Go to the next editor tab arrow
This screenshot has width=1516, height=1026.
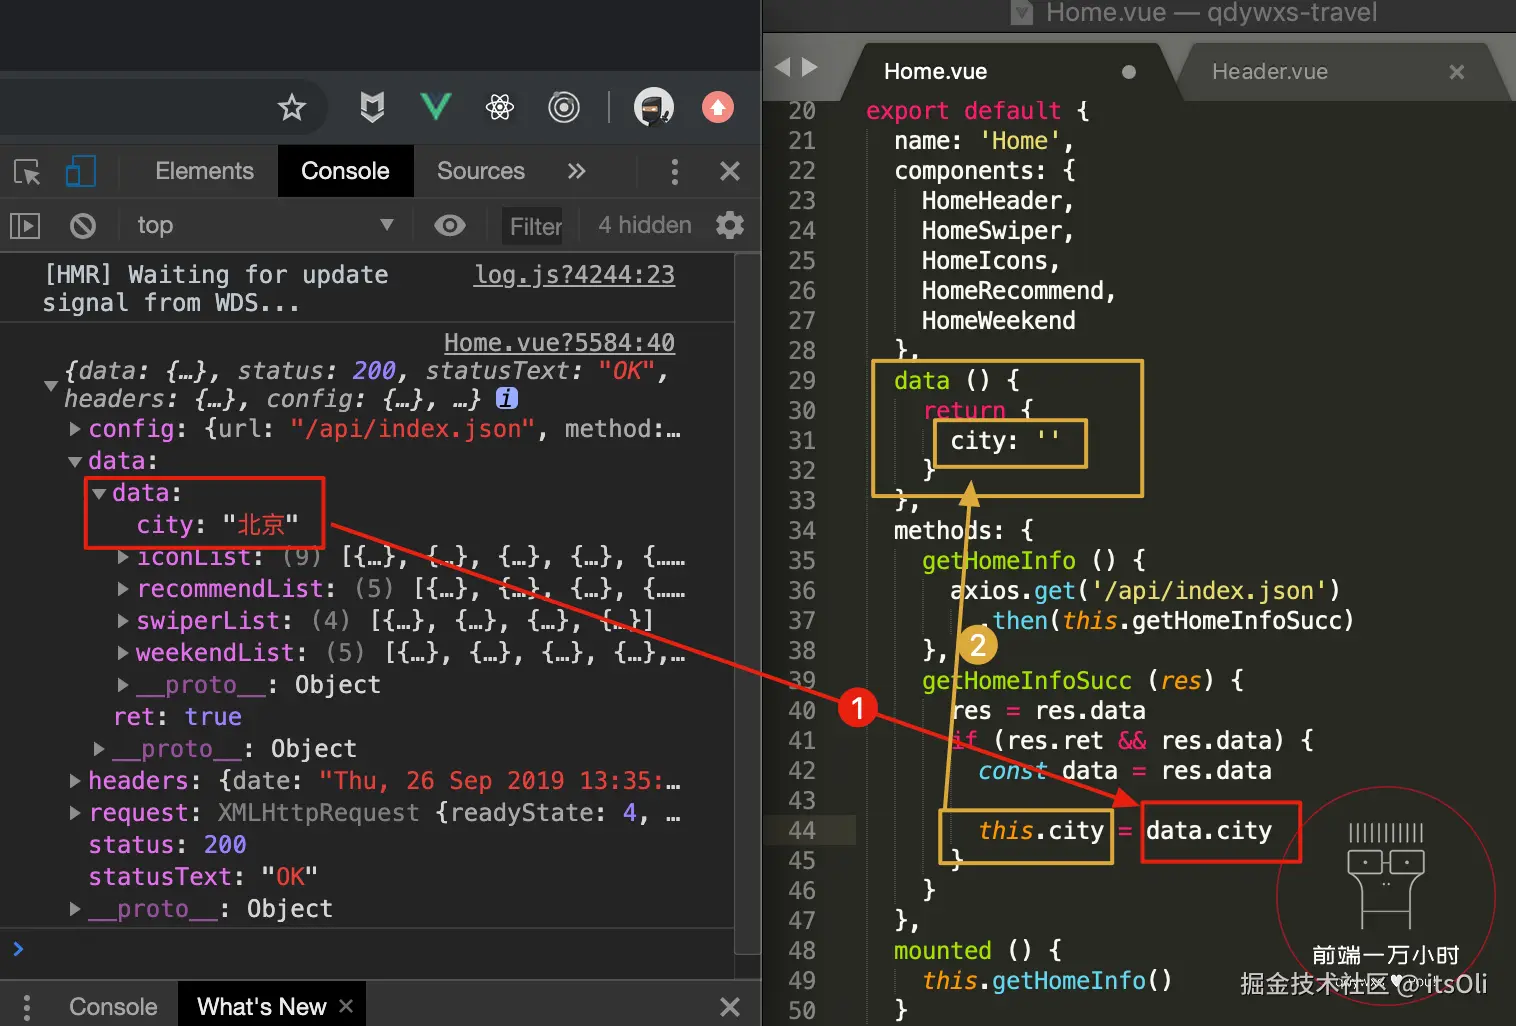coord(810,67)
